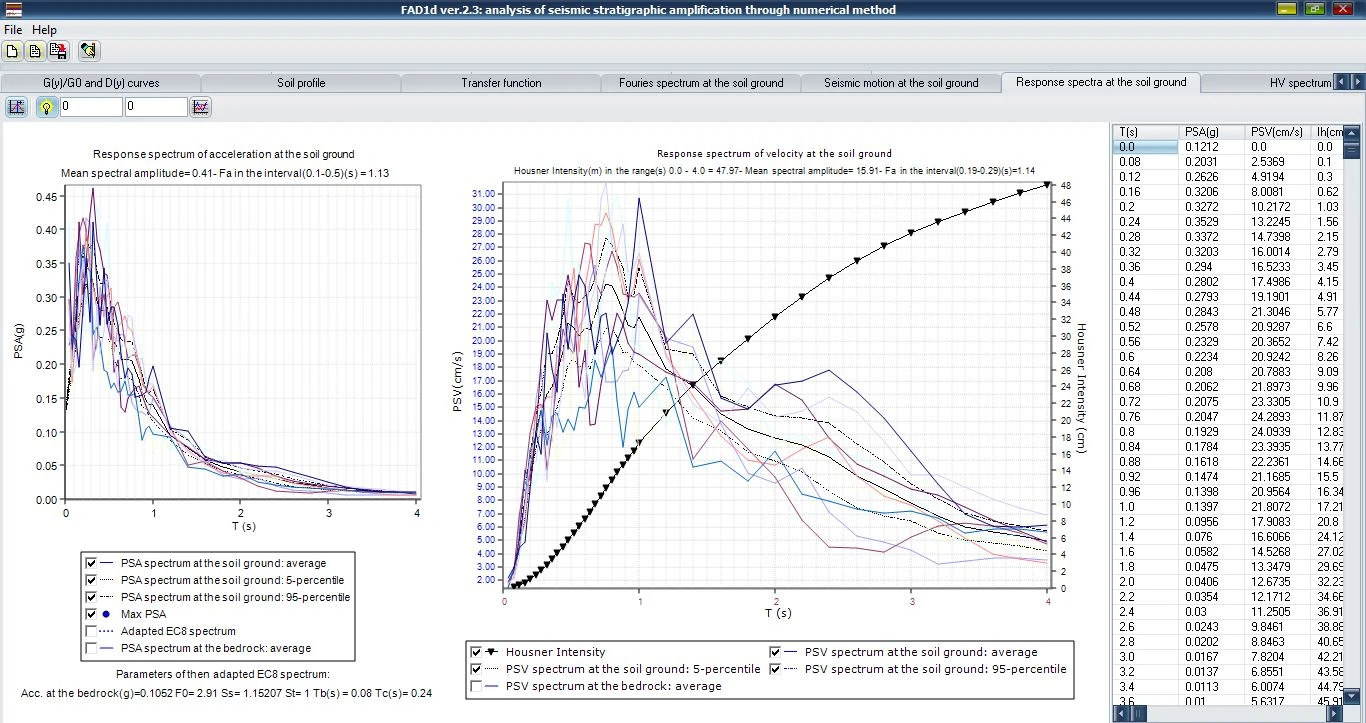1366x723 pixels.
Task: Click the axes chart icon left of lightbulb
Action: [17, 107]
